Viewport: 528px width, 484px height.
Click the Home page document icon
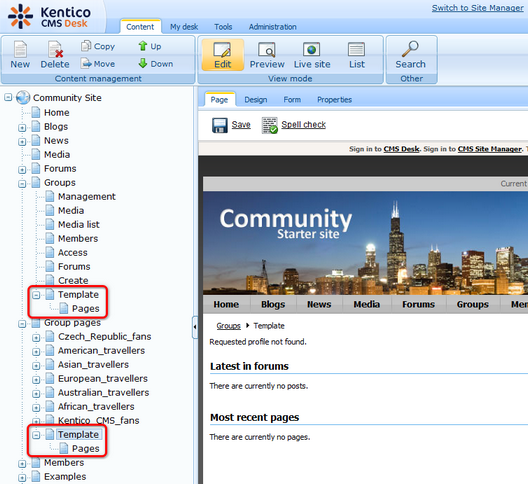[36, 112]
